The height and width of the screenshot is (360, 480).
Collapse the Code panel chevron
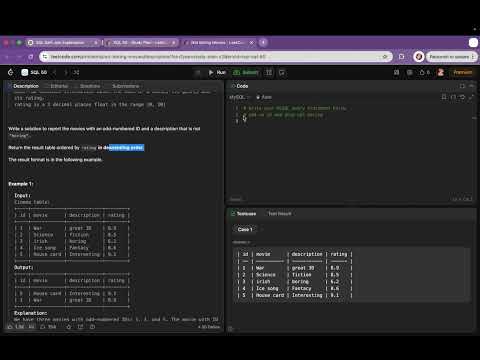pyautogui.click(x=471, y=86)
